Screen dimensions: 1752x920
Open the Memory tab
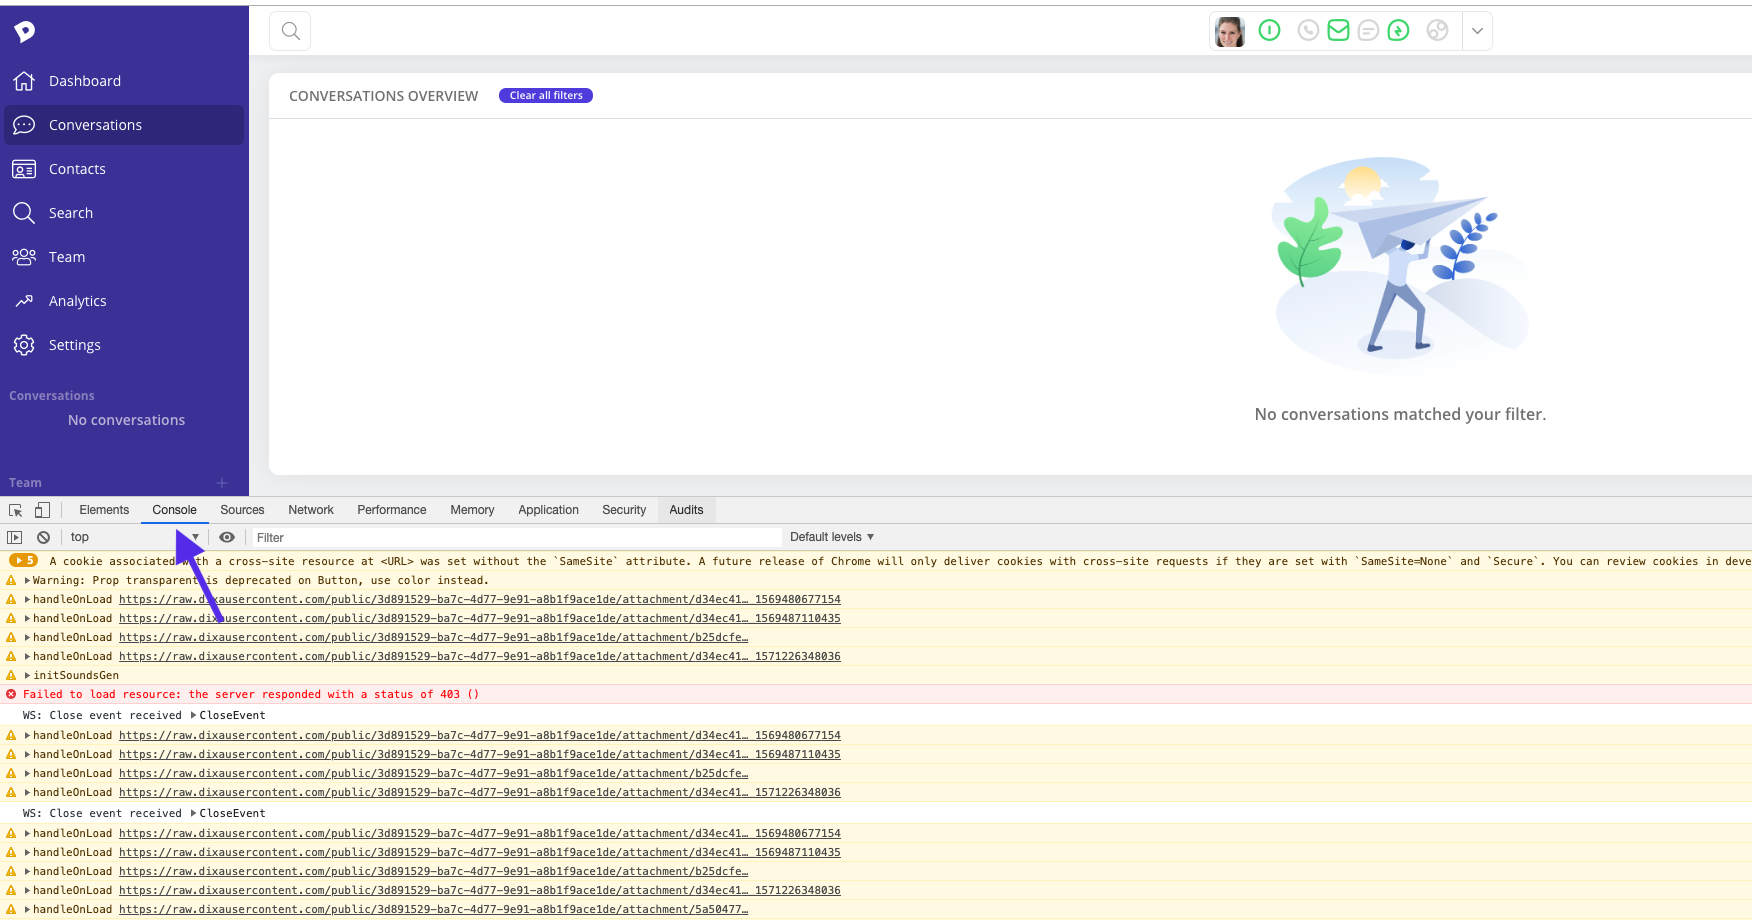(x=472, y=510)
